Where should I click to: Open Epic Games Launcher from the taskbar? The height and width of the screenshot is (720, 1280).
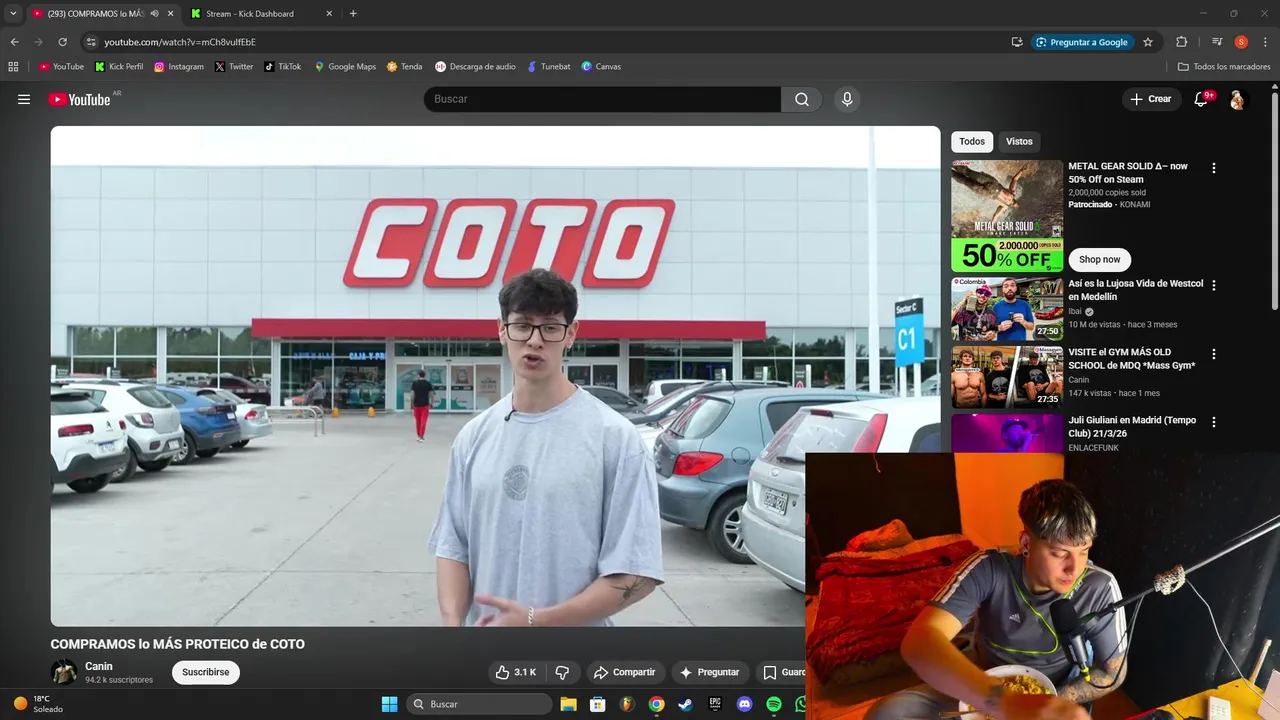(715, 704)
